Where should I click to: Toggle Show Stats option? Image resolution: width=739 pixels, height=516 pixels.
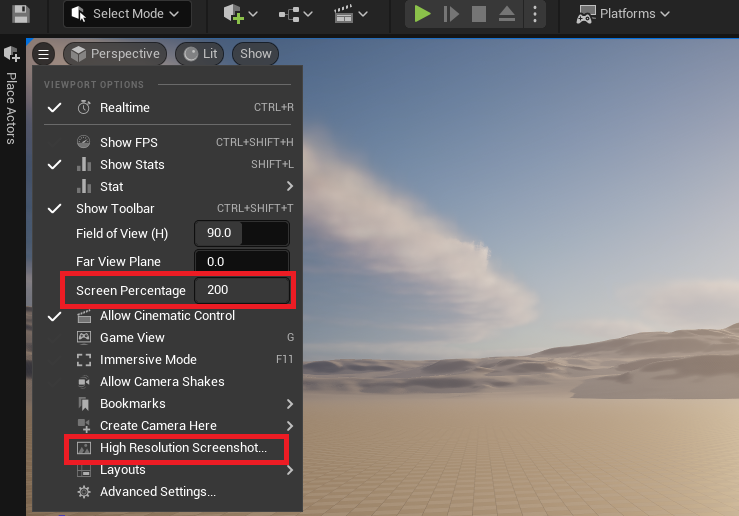click(x=167, y=164)
